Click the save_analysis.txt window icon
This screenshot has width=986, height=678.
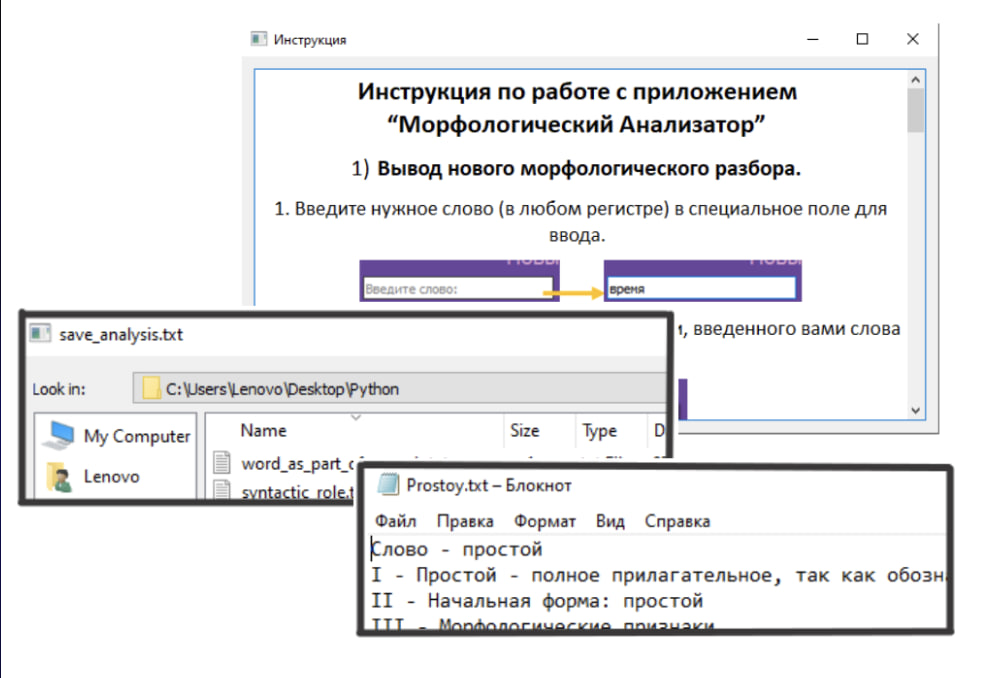click(x=40, y=334)
